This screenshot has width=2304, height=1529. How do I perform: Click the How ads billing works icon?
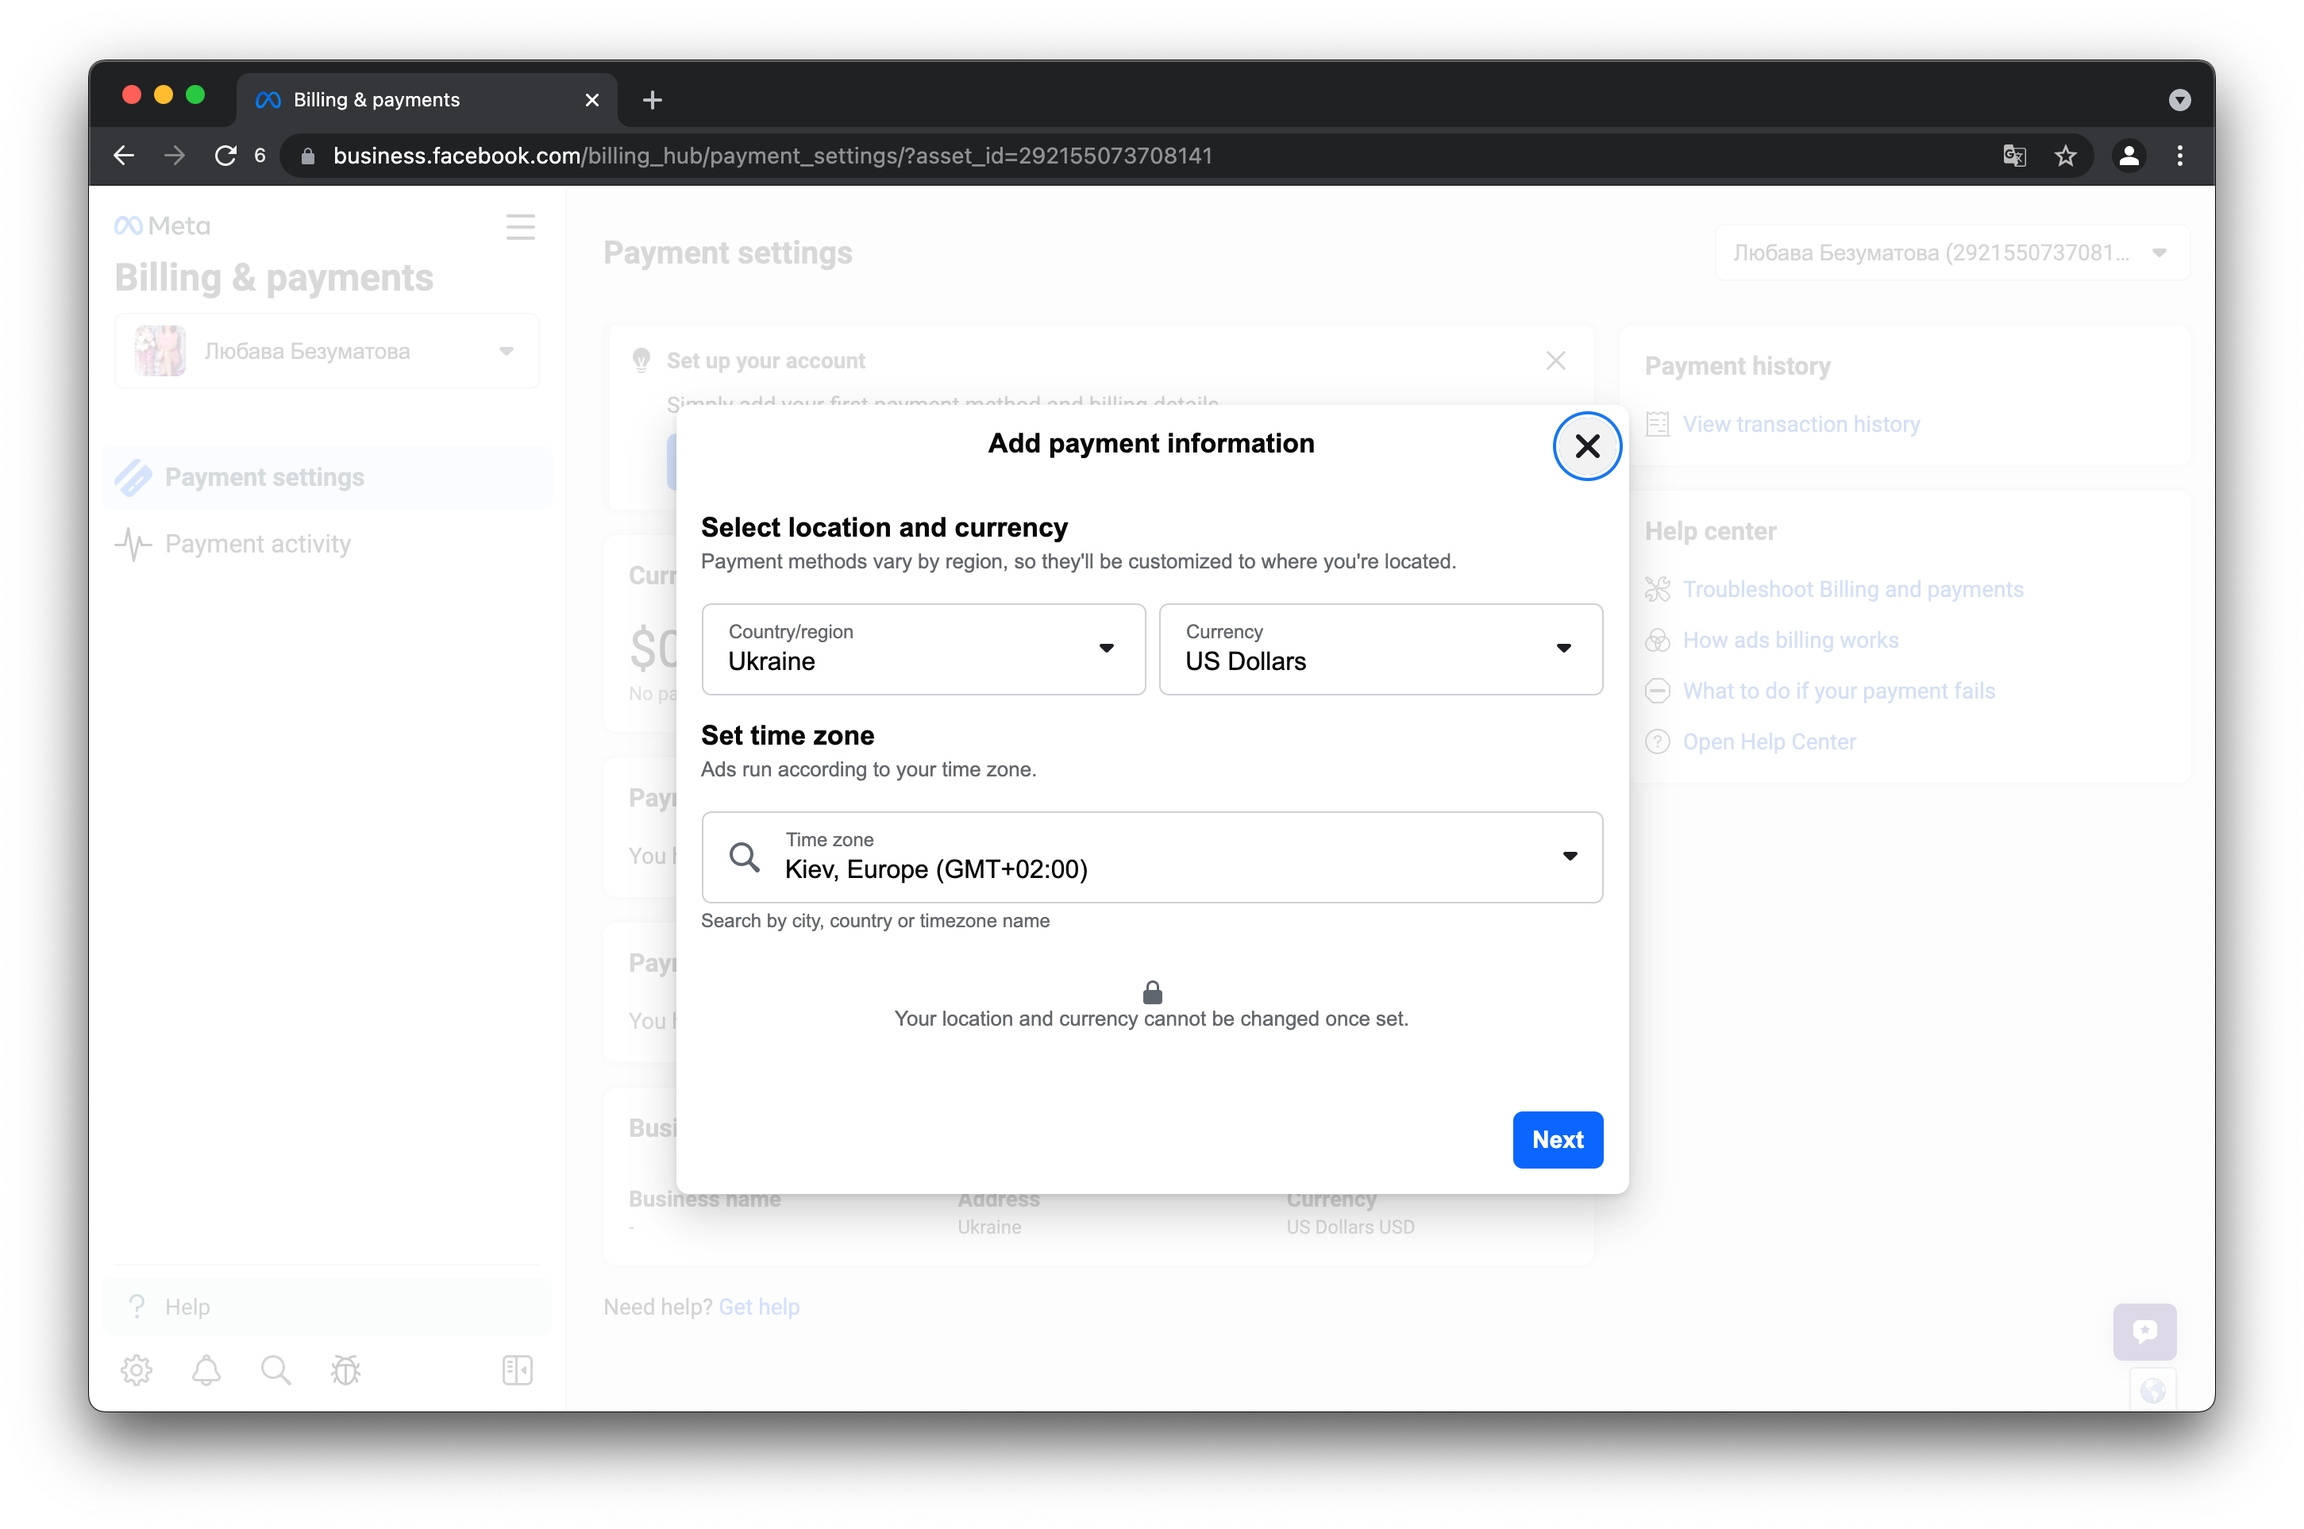[x=1657, y=640]
